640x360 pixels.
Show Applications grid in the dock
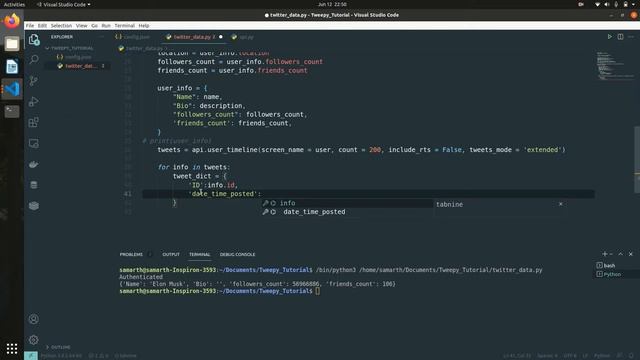click(x=12, y=348)
